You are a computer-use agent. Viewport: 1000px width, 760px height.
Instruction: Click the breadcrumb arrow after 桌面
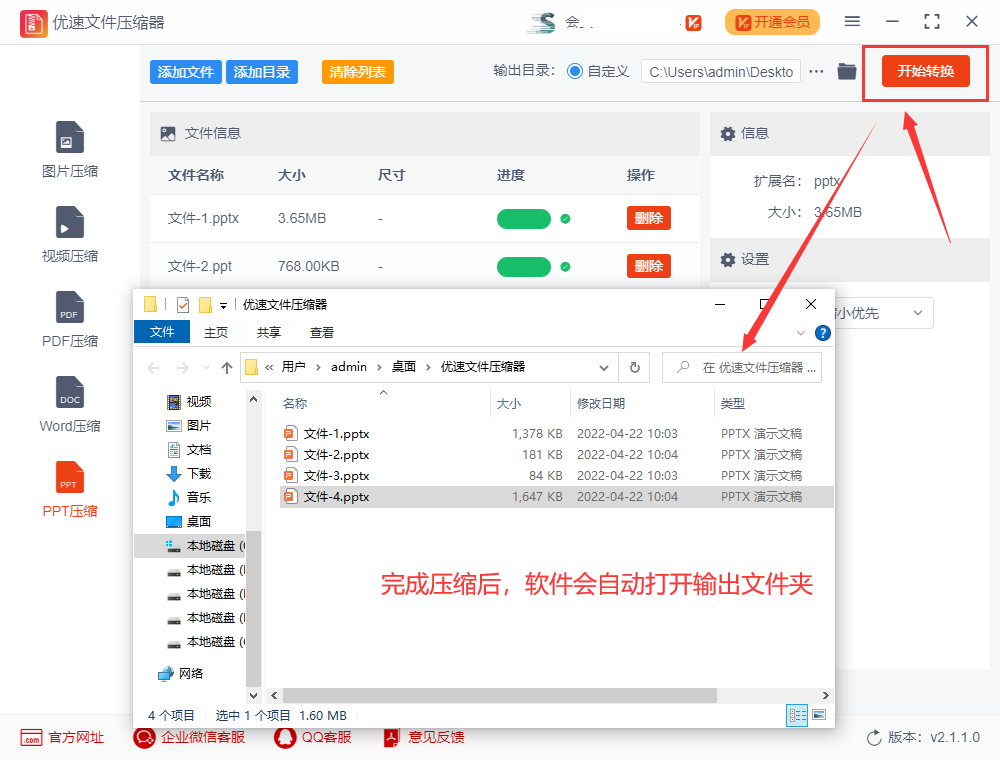pyautogui.click(x=429, y=367)
